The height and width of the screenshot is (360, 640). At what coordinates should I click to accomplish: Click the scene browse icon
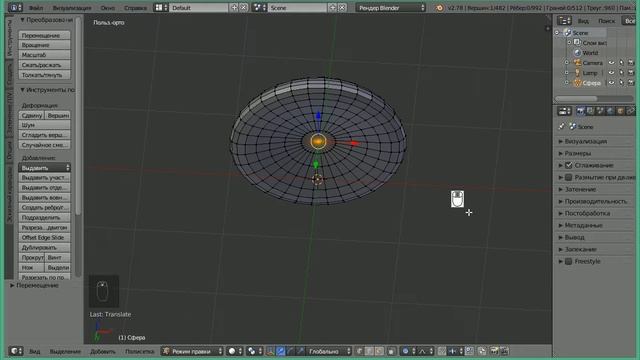(x=259, y=8)
